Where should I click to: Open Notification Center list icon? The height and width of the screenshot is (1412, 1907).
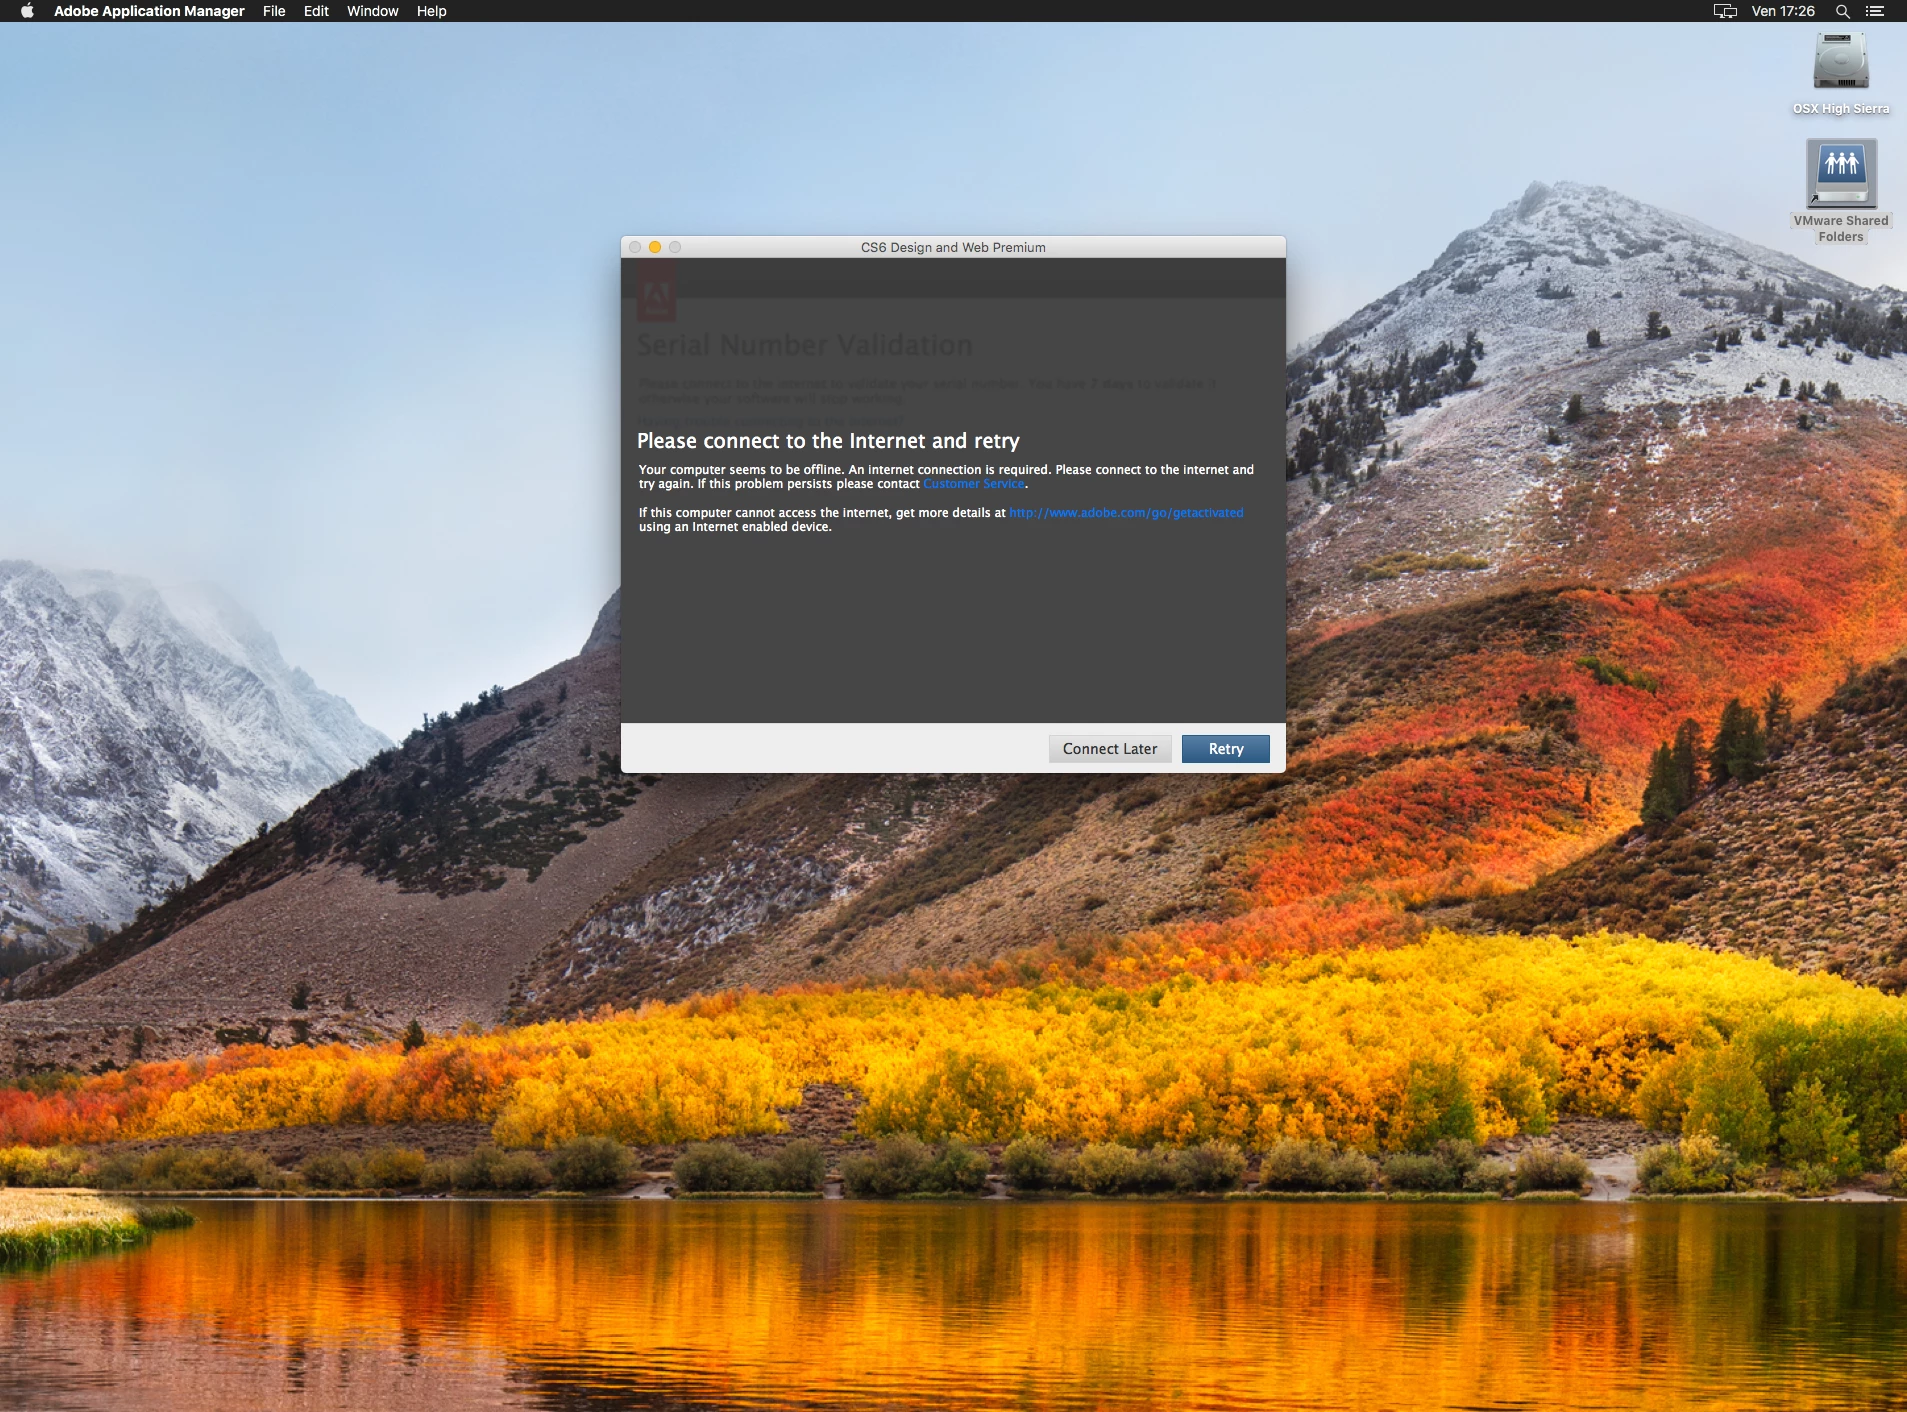pyautogui.click(x=1875, y=11)
